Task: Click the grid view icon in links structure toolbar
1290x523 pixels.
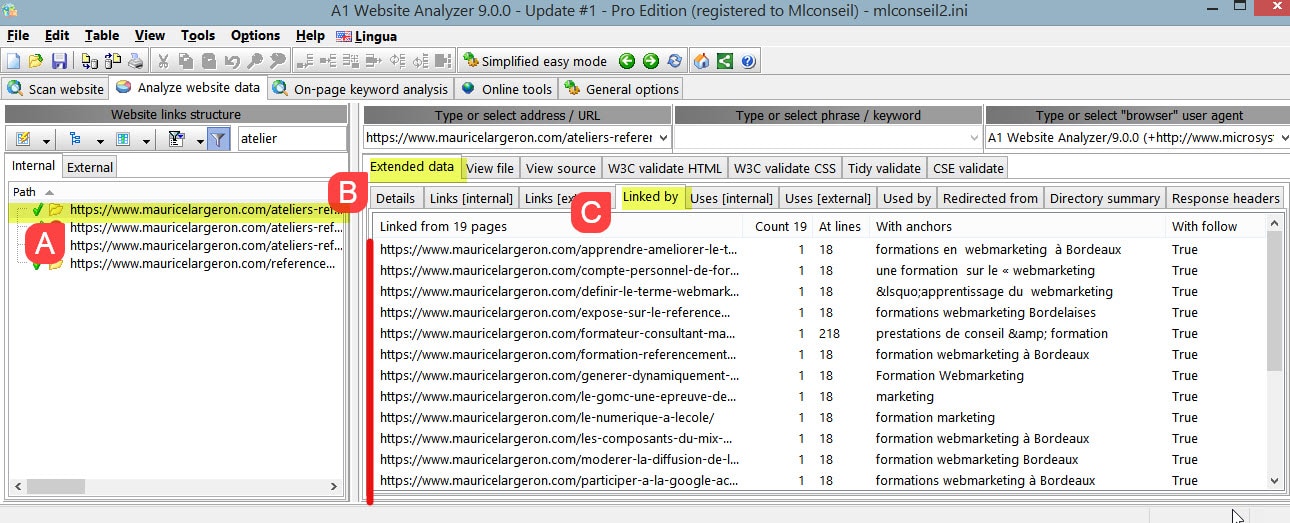Action: [x=123, y=139]
